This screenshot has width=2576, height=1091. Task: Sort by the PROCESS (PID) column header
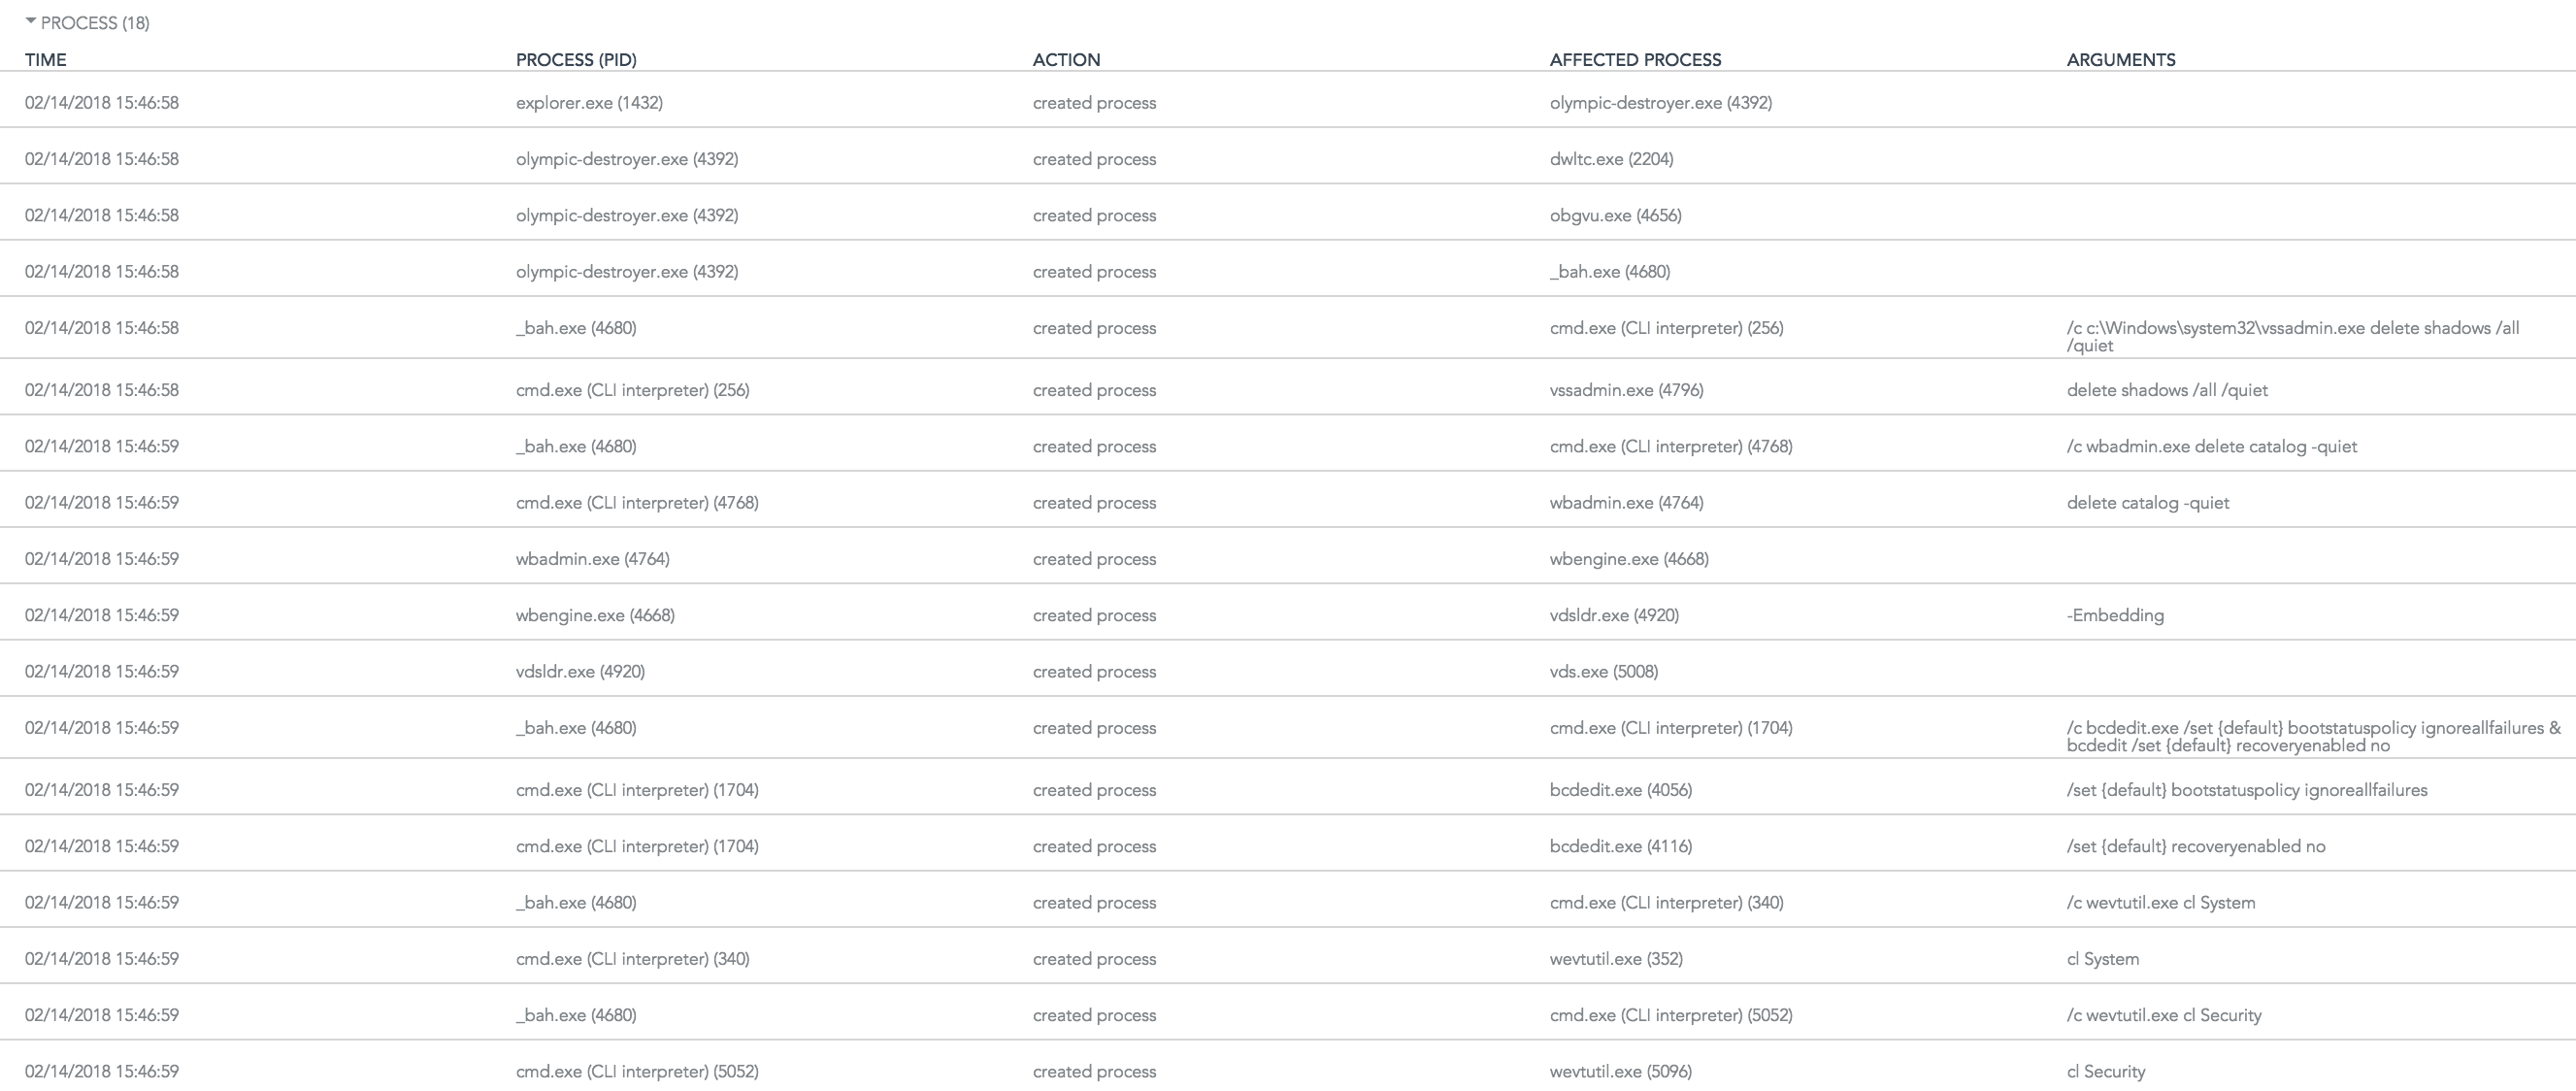coord(576,60)
